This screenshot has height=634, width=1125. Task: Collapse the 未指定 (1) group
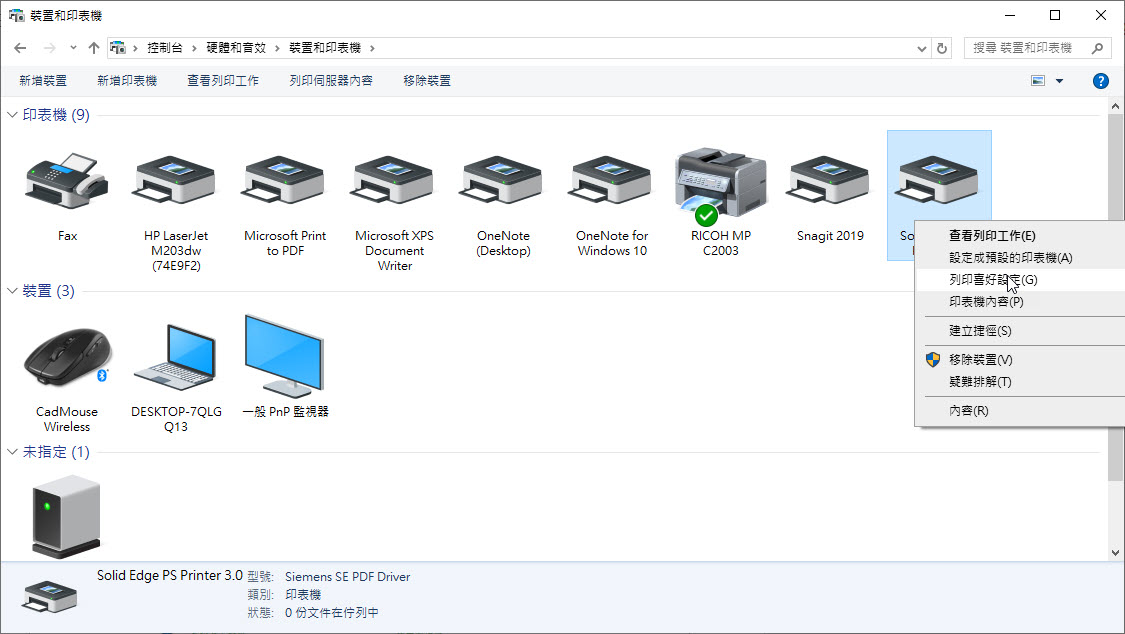[x=12, y=452]
